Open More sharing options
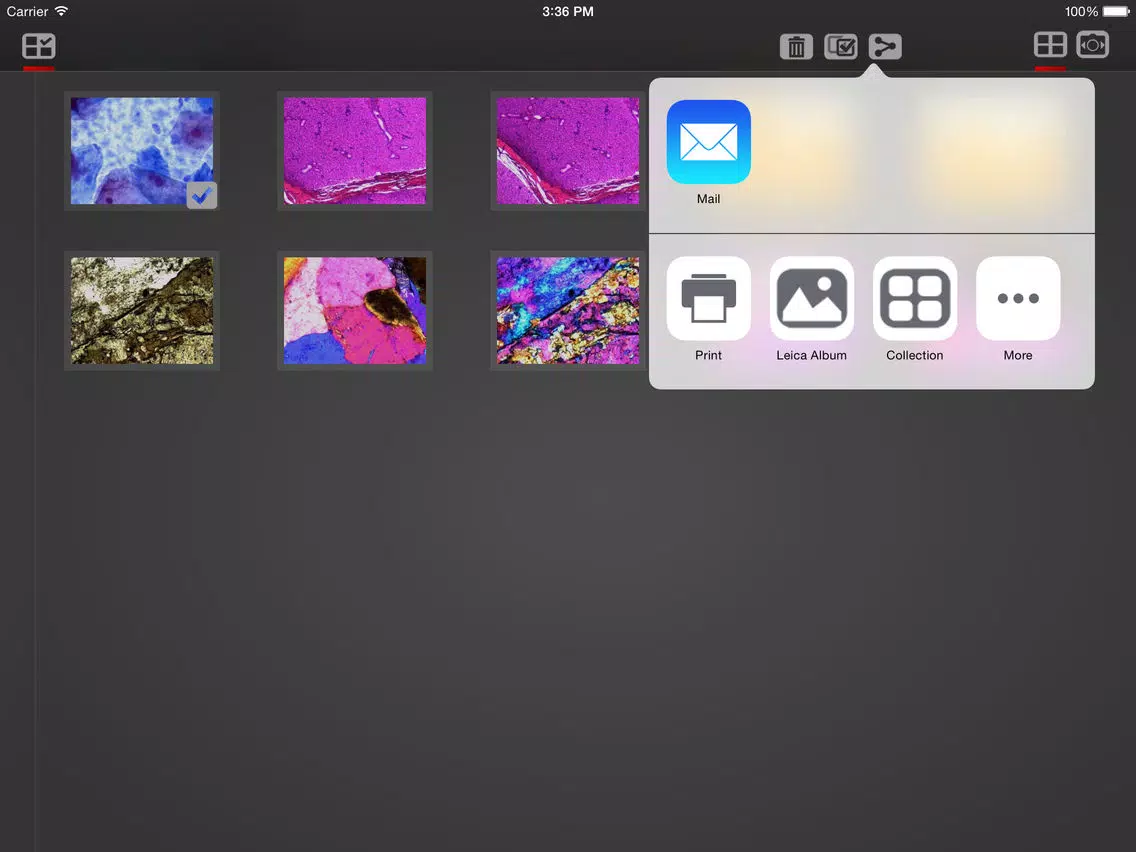 (1018, 298)
